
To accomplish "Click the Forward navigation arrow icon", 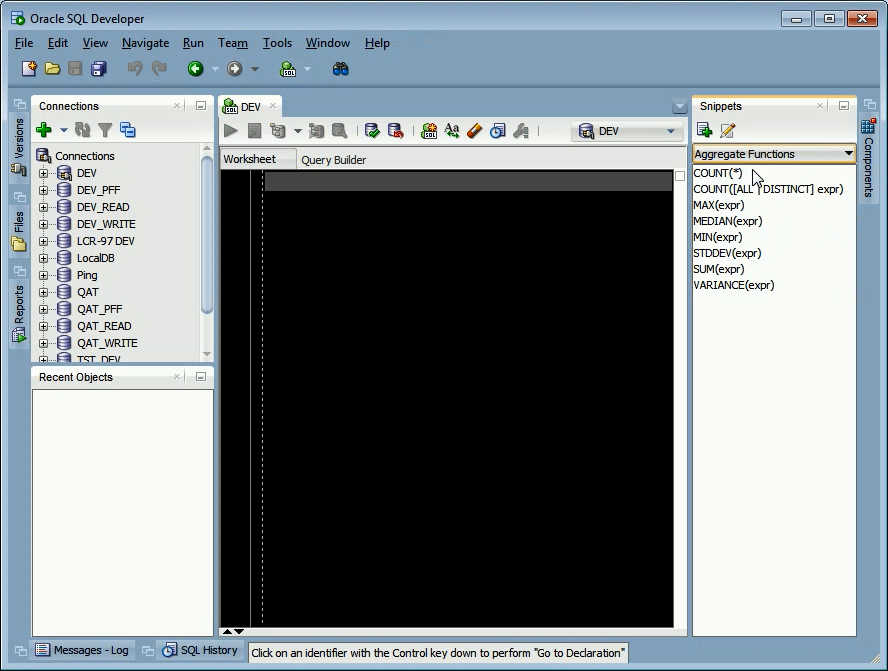I will [x=234, y=69].
